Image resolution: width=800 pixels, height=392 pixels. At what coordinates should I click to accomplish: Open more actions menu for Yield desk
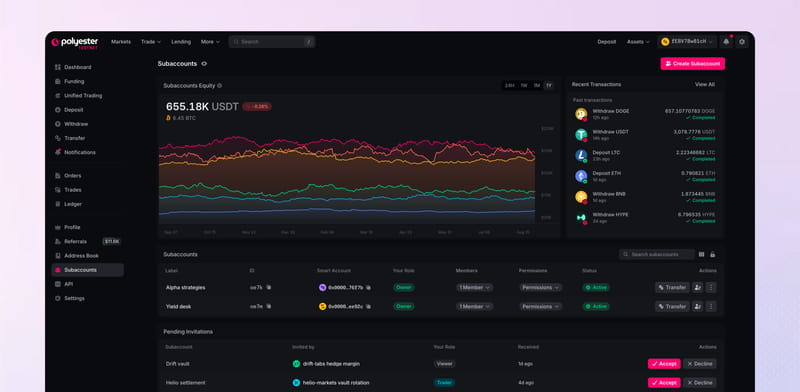click(711, 306)
